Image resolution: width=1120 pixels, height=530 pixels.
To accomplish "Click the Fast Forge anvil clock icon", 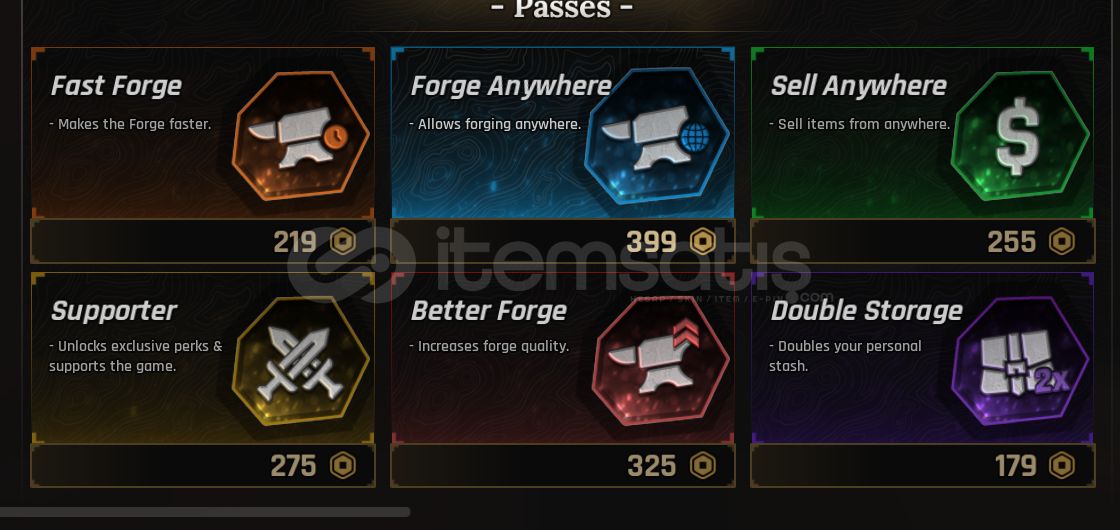I will click(x=301, y=135).
